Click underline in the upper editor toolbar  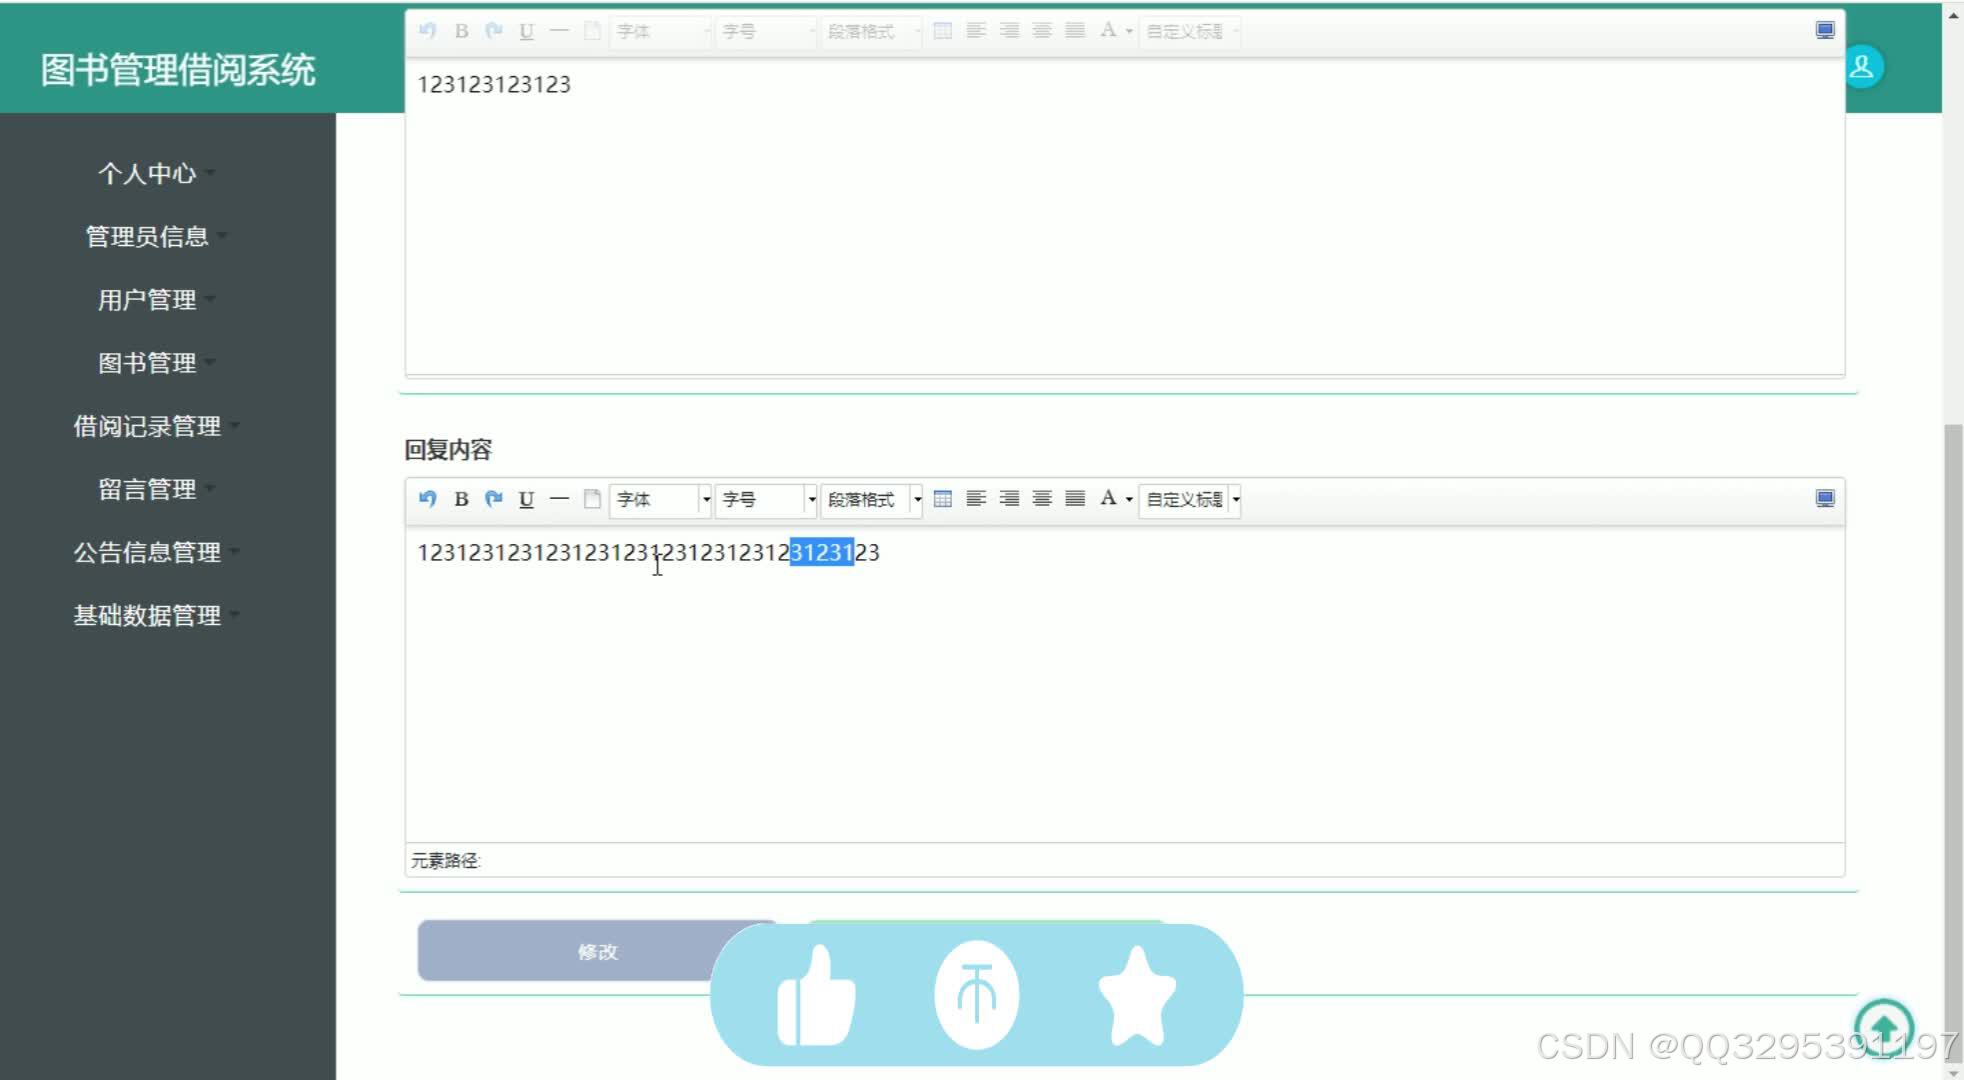point(527,30)
